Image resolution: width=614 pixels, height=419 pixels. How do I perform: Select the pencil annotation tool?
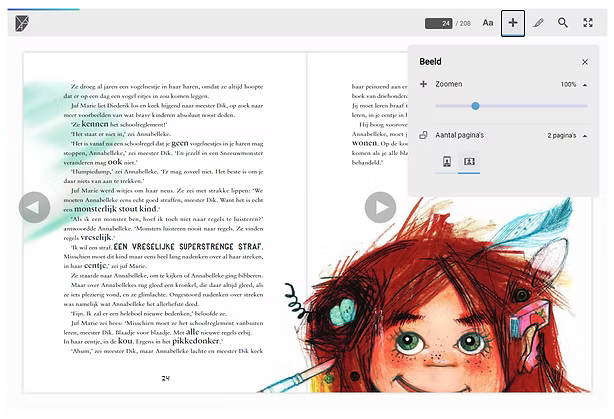point(538,23)
